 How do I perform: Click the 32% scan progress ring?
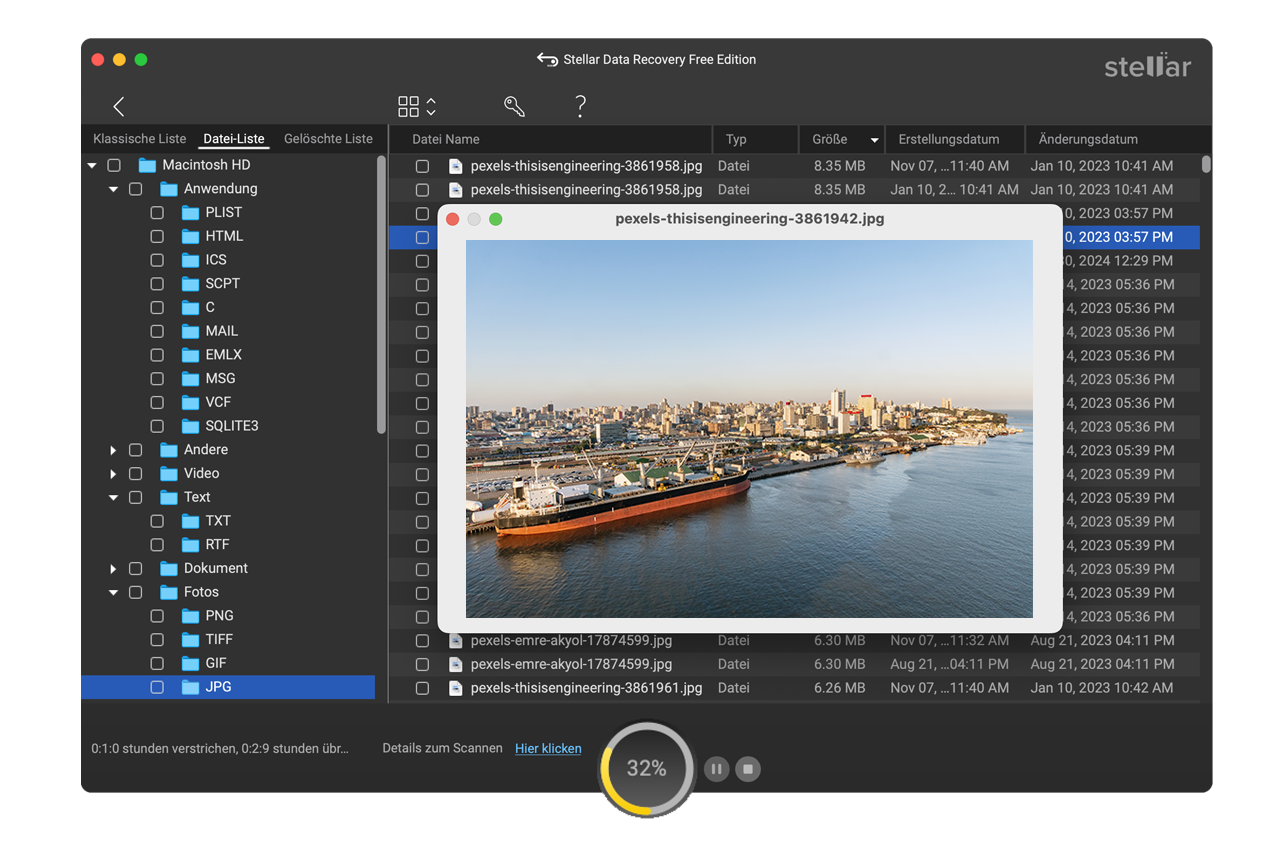(x=646, y=768)
